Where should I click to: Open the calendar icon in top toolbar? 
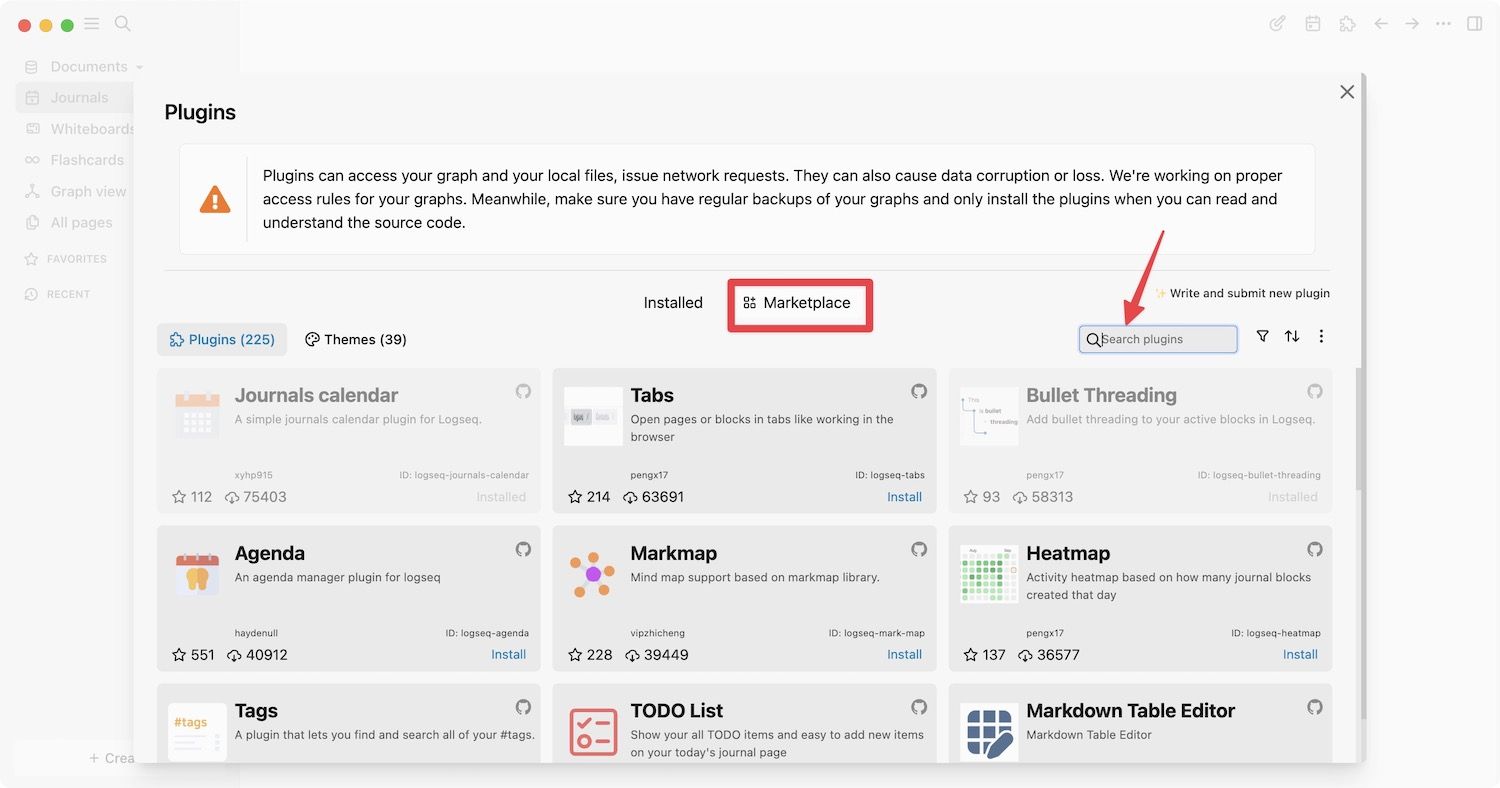tap(1313, 24)
